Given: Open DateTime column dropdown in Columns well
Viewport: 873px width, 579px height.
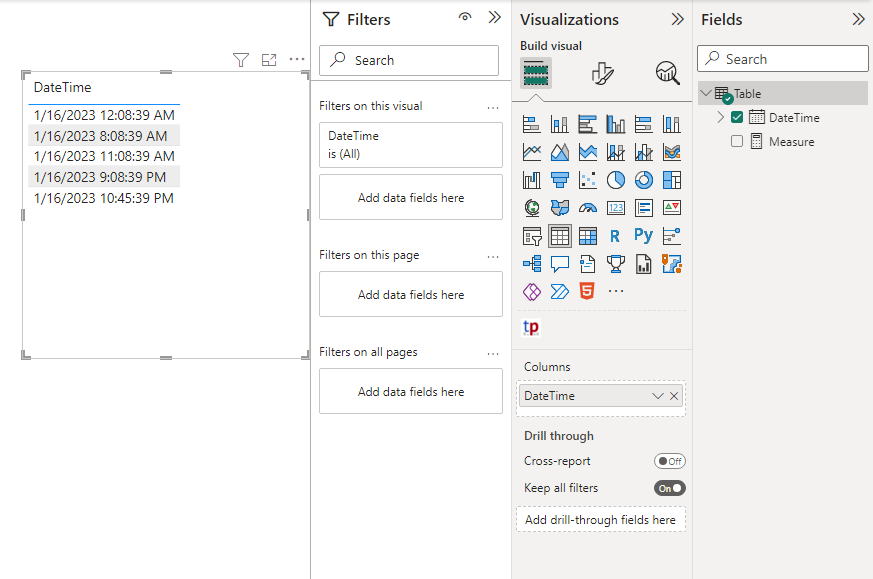Looking at the screenshot, I should point(658,396).
